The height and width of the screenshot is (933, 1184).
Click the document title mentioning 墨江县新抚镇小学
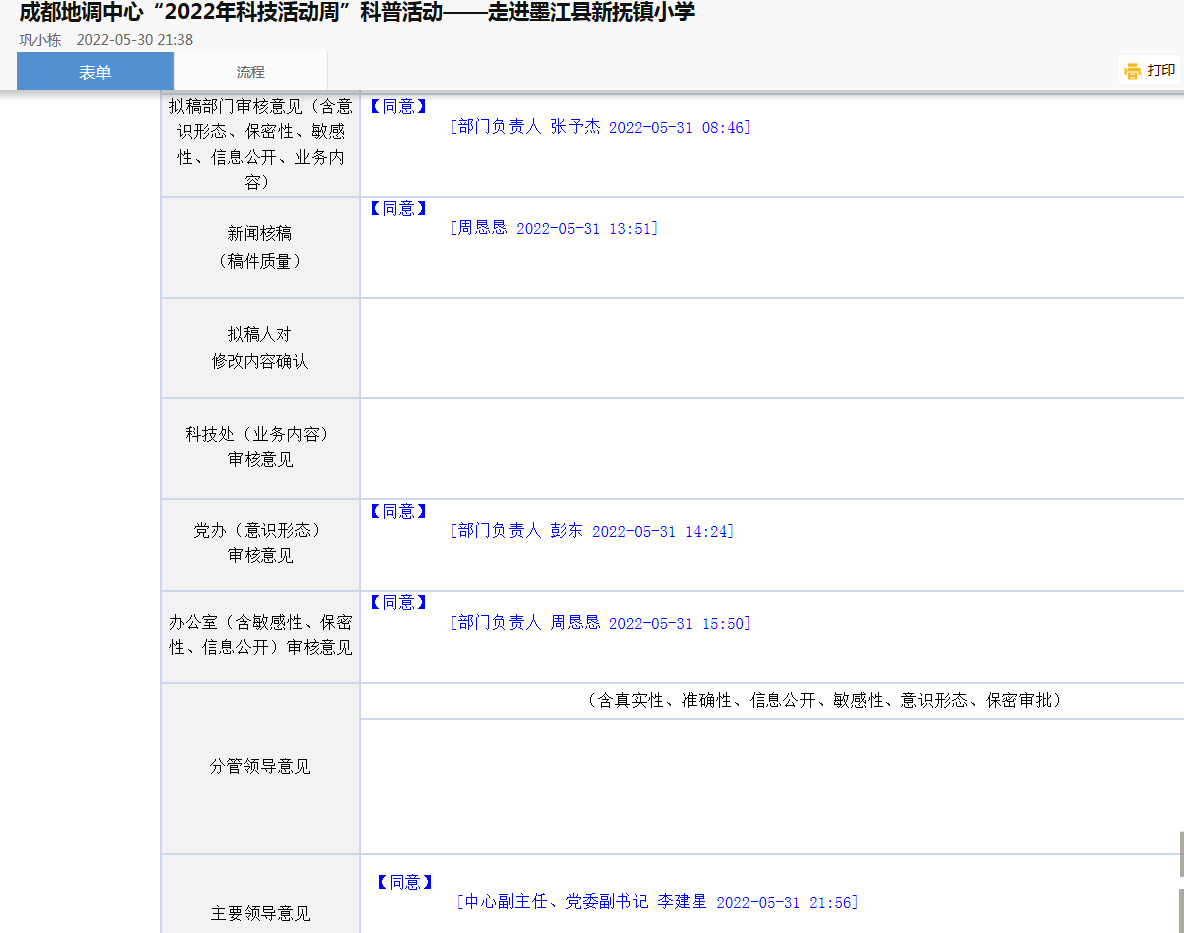pos(357,13)
